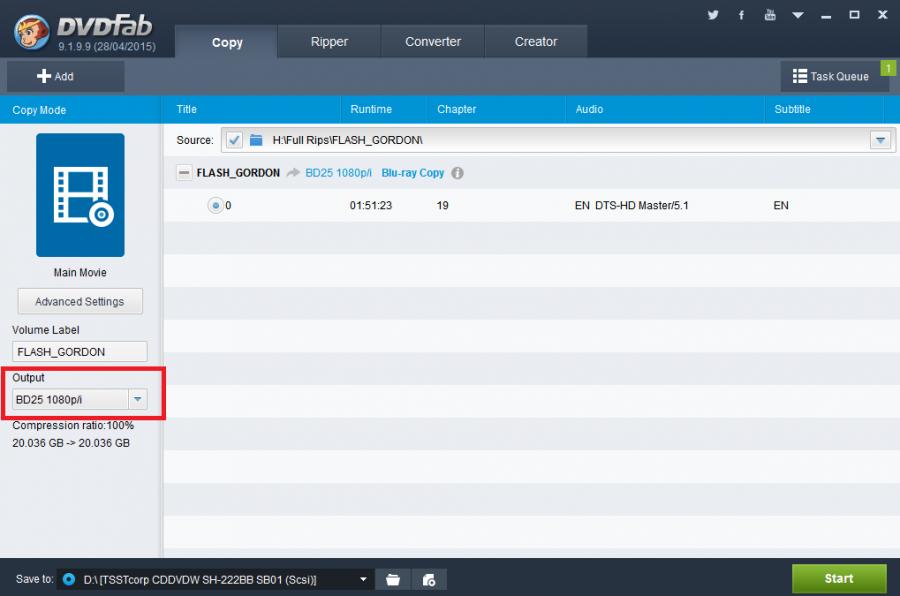Click the Add button

pos(65,76)
